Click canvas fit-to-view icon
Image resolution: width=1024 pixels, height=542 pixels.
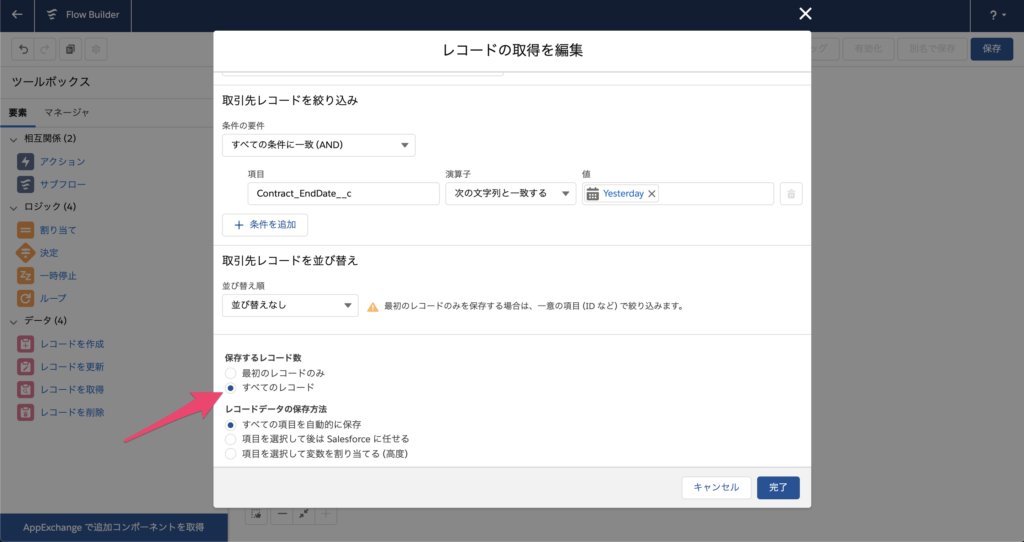pos(304,515)
